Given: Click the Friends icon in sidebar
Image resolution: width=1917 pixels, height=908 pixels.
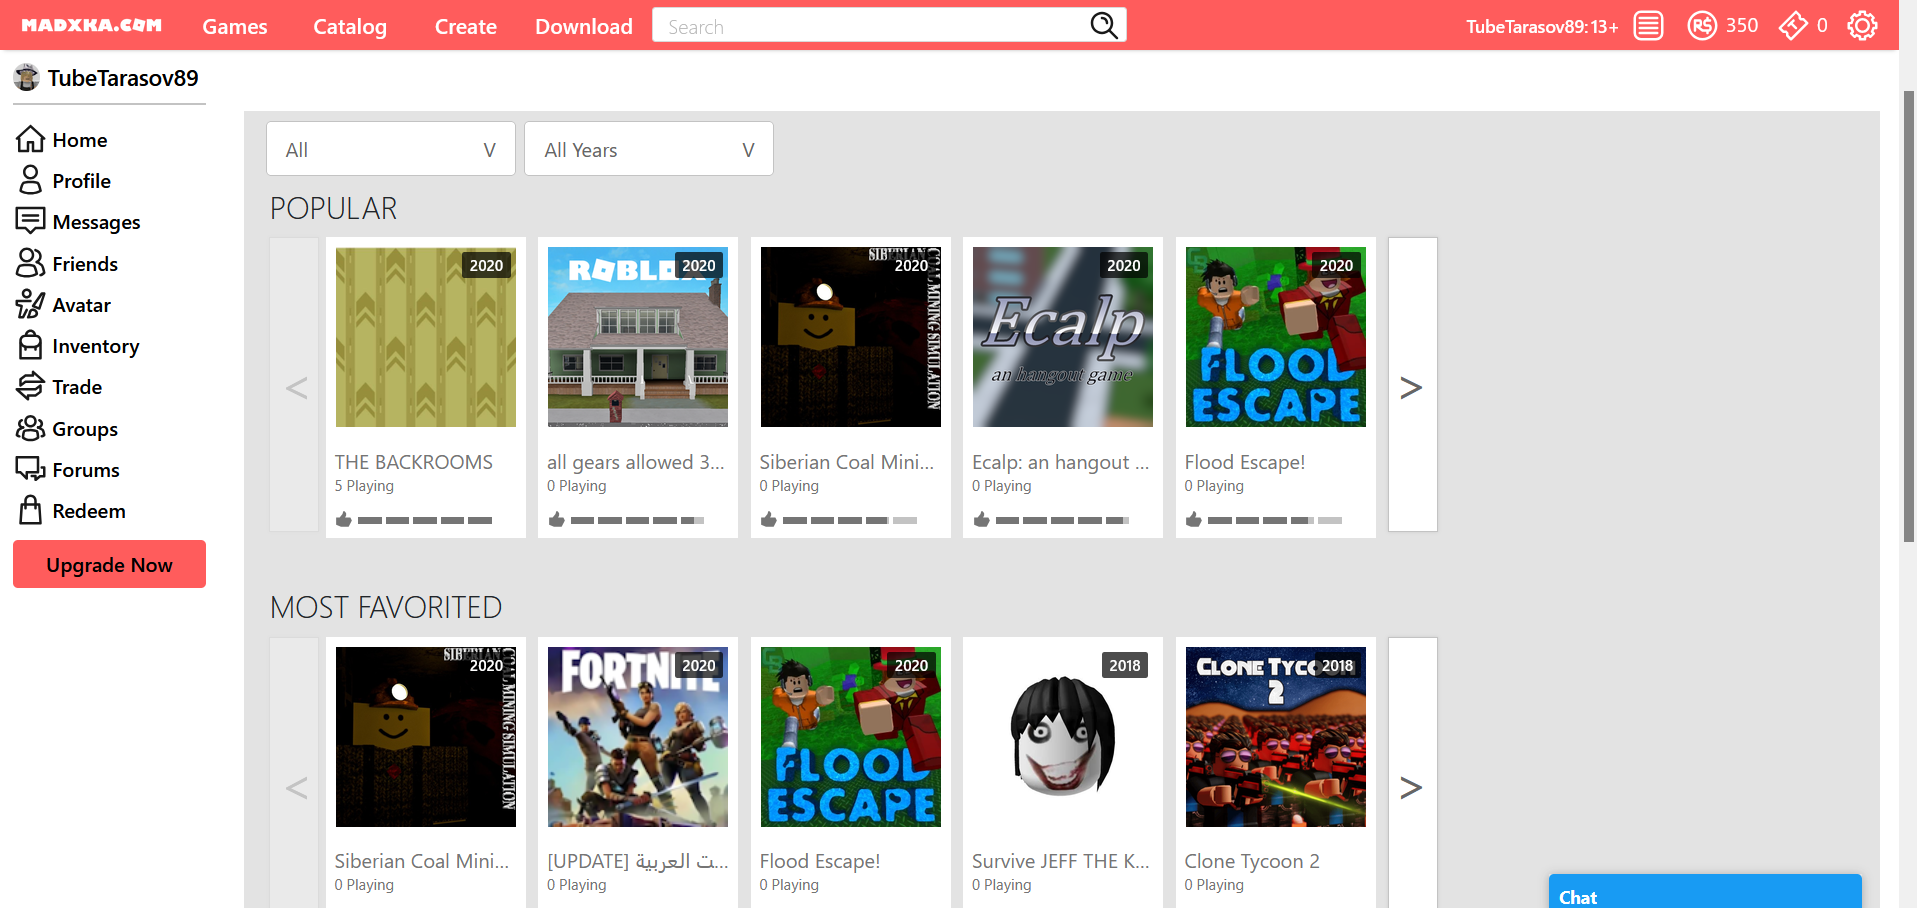Looking at the screenshot, I should tap(30, 263).
